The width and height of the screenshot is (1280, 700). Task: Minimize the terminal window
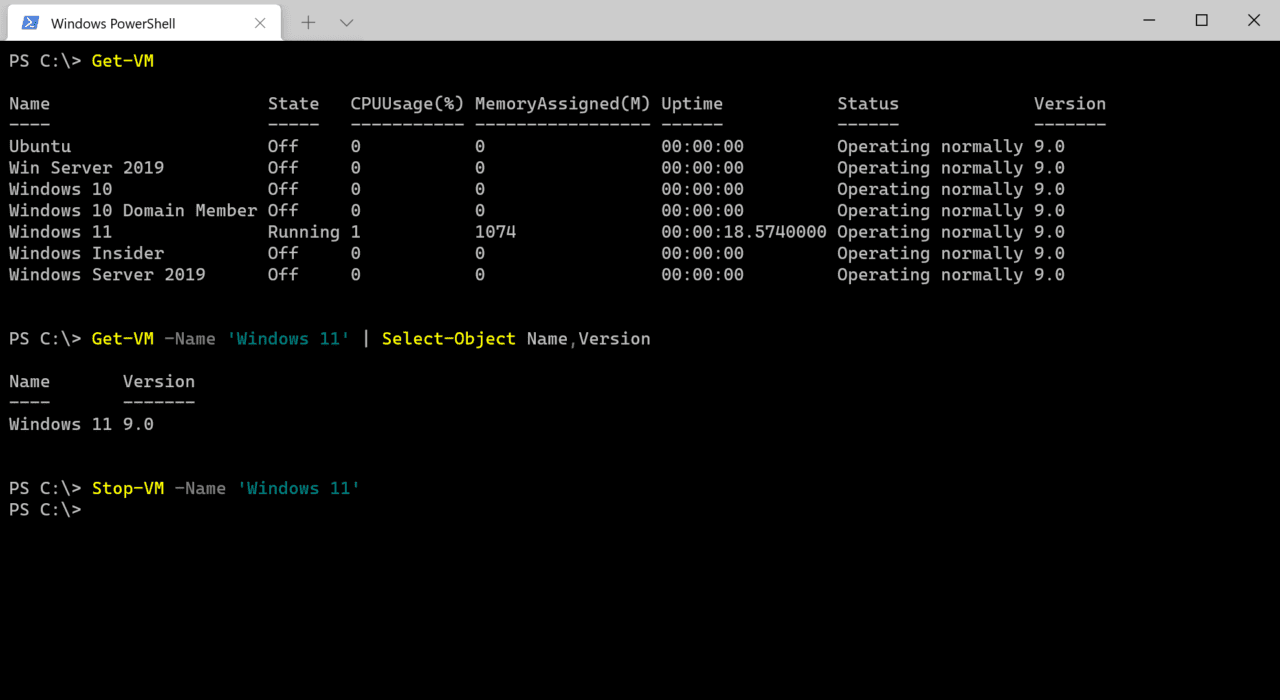(x=1149, y=20)
